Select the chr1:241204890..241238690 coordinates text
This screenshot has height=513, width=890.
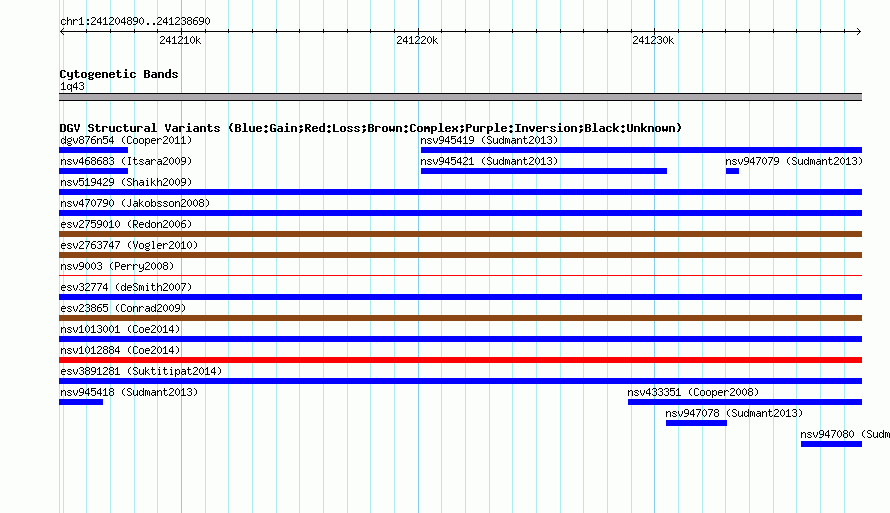(x=135, y=21)
